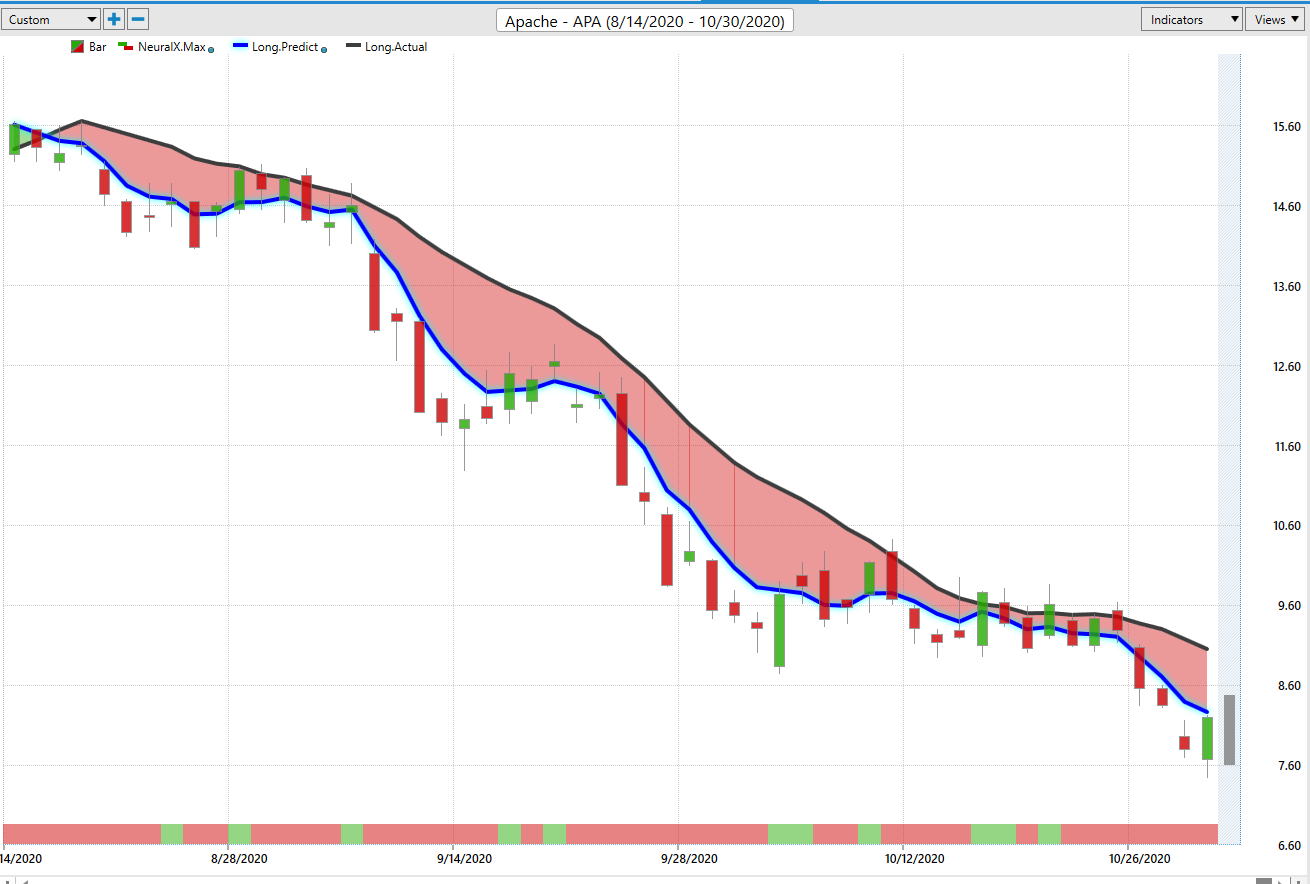This screenshot has height=884, width=1310.
Task: Click the horizontal scrollbar thumb at bottom
Action: (x=1264, y=880)
